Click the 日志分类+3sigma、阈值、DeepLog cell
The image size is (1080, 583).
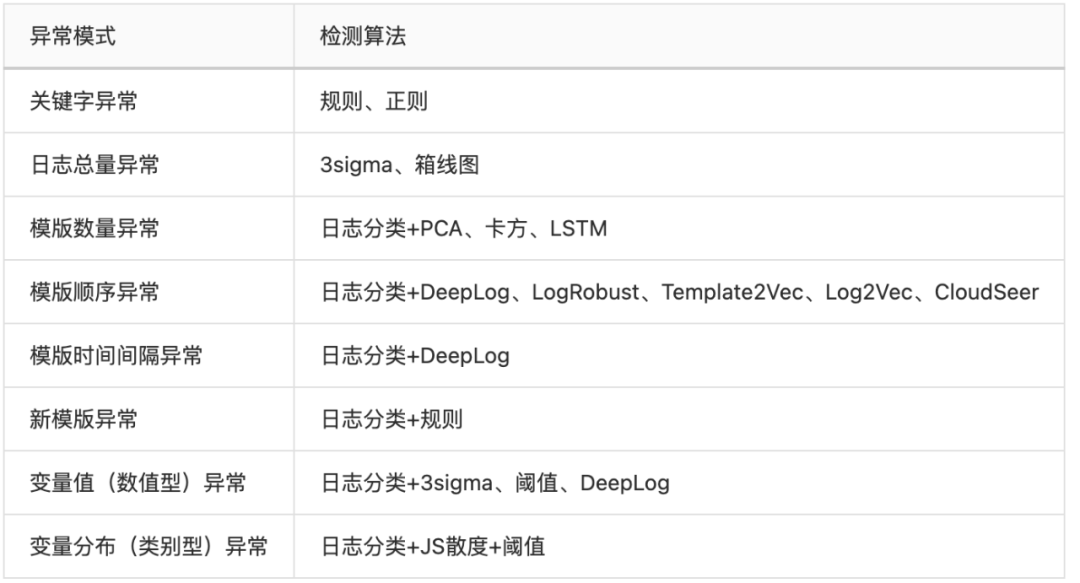tap(495, 484)
